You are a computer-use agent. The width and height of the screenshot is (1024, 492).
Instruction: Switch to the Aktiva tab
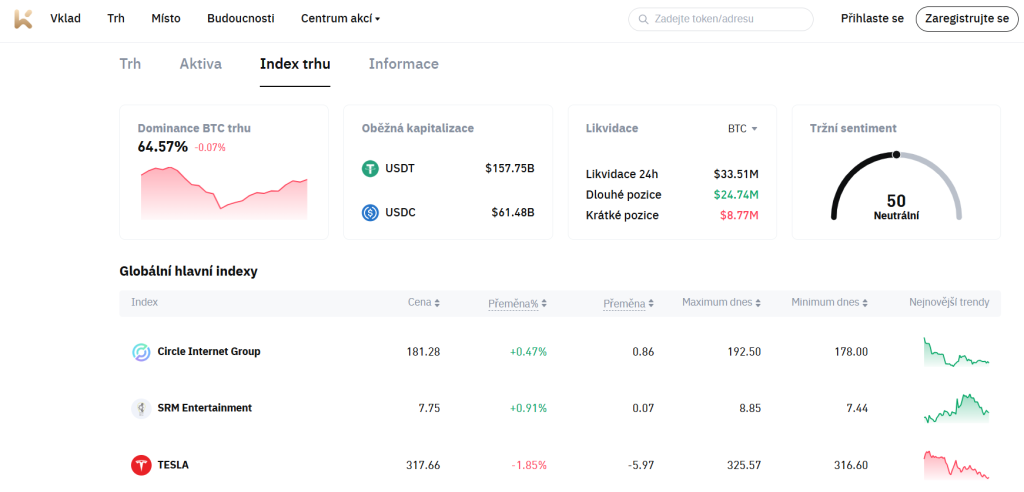click(200, 64)
